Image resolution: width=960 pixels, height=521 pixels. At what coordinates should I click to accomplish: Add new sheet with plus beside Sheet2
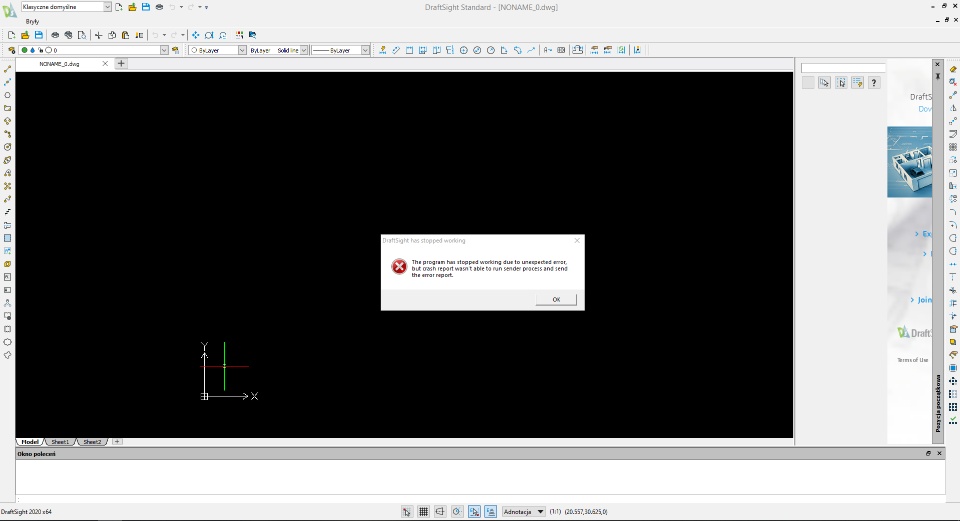click(x=117, y=441)
